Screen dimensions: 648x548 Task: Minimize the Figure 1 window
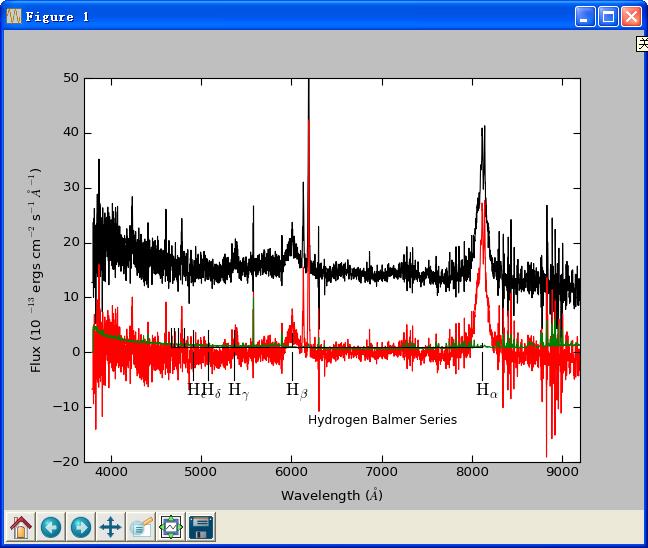pyautogui.click(x=585, y=17)
